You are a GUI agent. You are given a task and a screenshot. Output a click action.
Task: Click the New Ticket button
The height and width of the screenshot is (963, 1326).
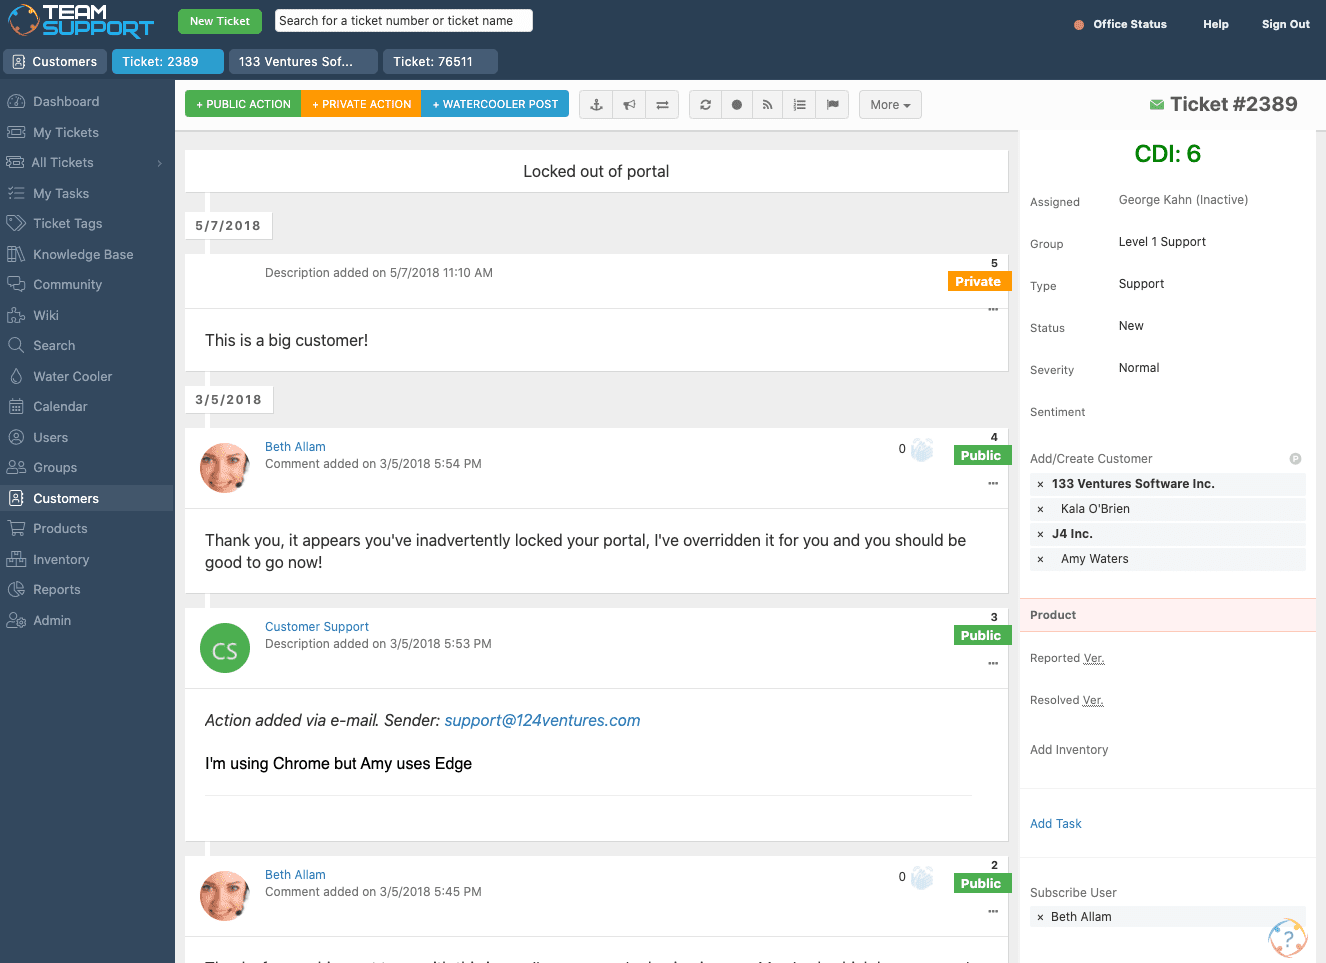220,21
